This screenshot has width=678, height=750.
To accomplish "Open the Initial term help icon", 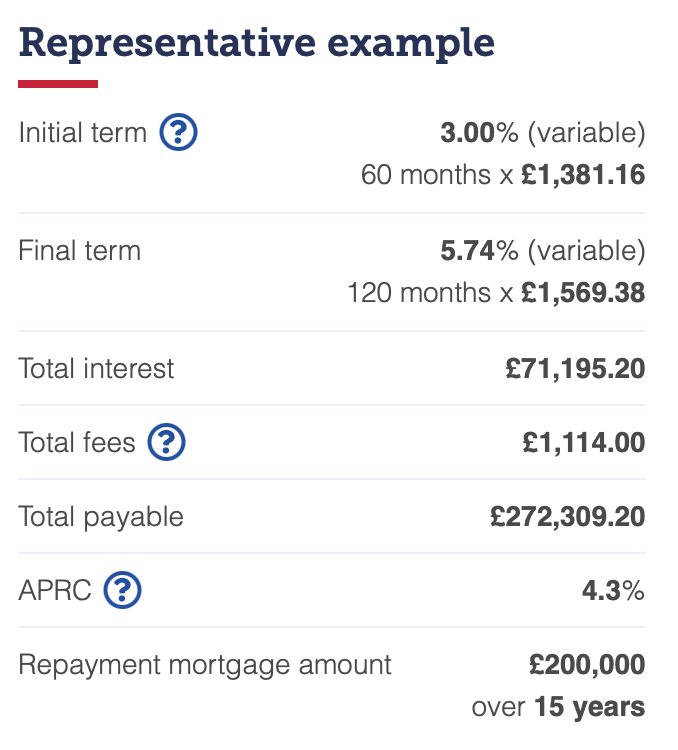I will point(178,132).
